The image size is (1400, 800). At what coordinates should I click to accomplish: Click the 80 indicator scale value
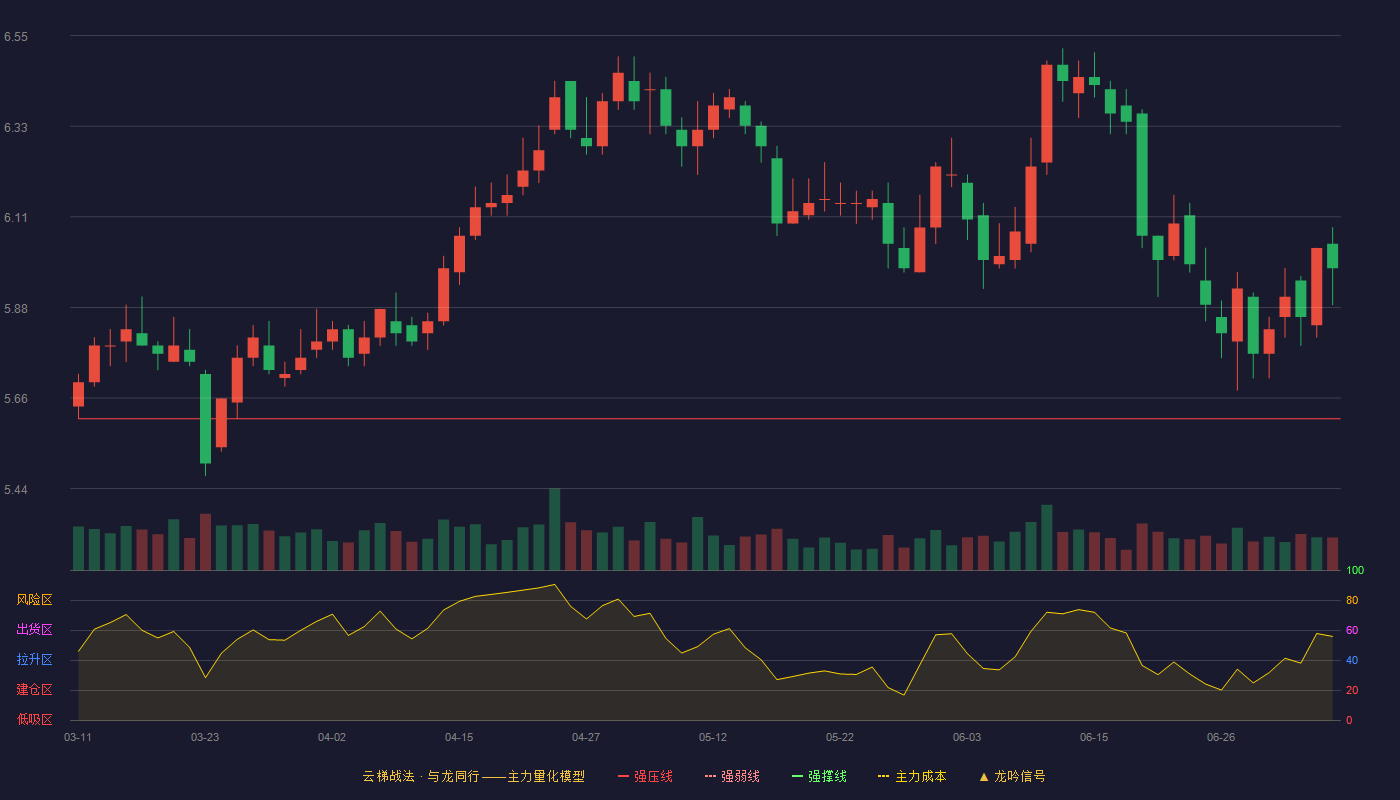1352,600
